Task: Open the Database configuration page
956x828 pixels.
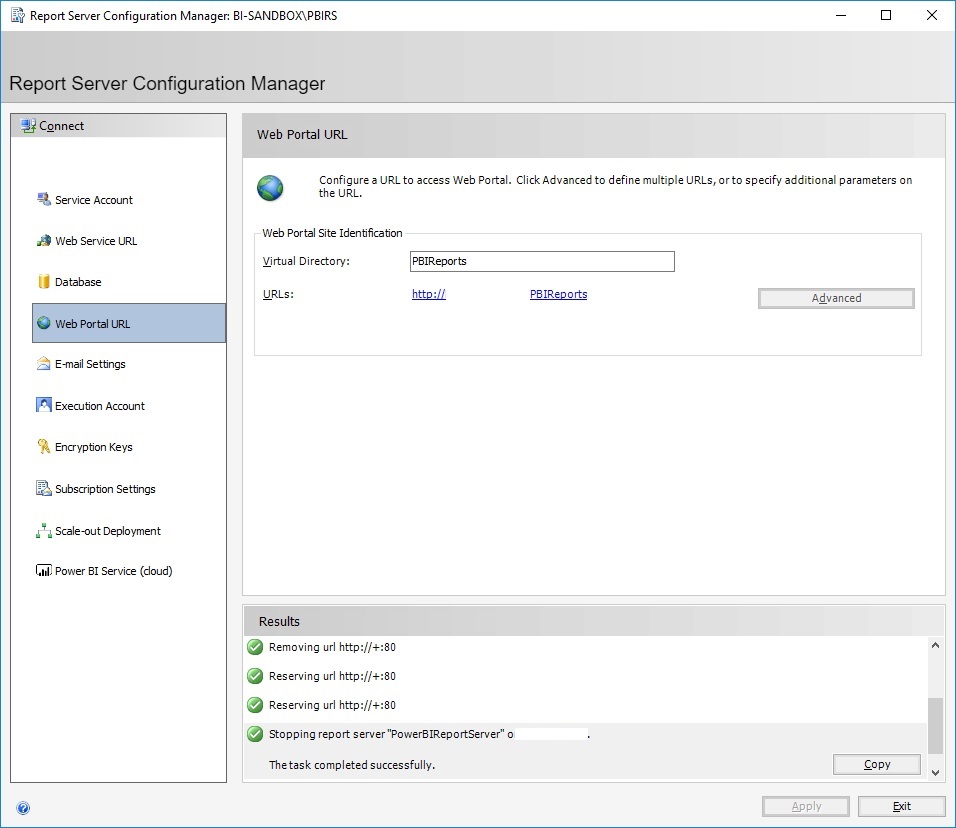Action: click(x=76, y=282)
